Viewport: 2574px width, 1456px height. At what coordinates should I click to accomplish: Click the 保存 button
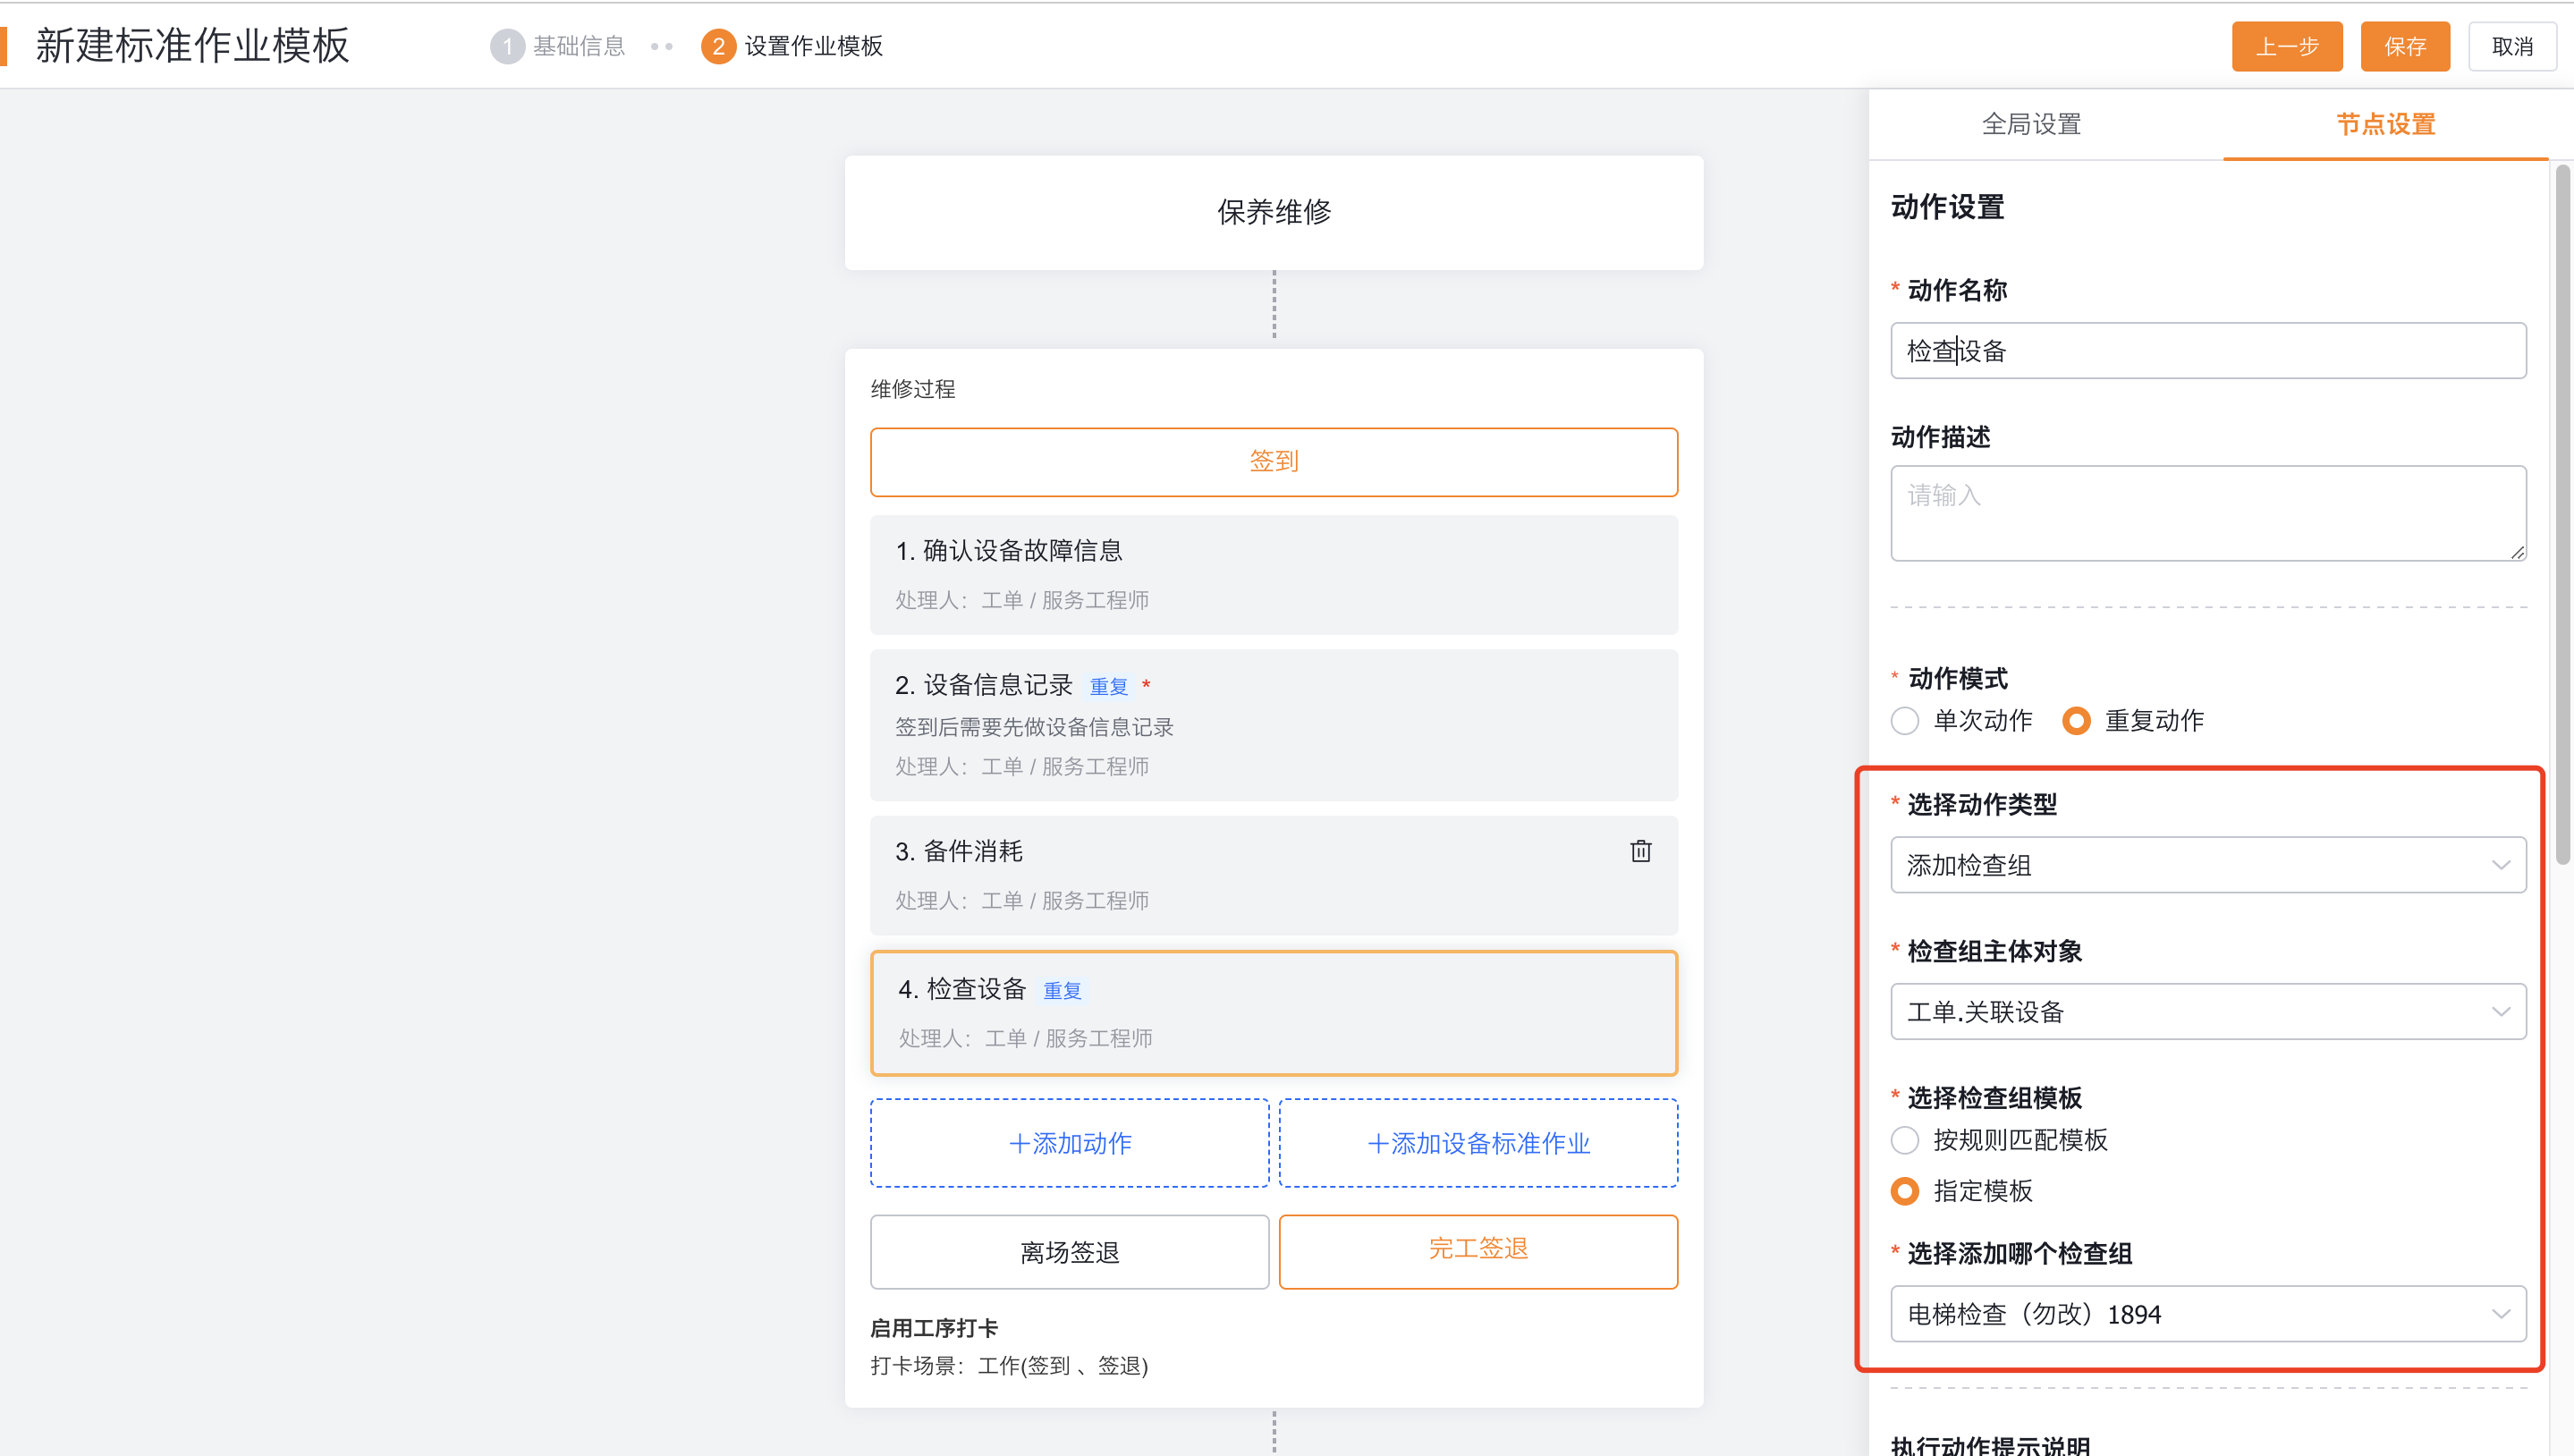[x=2404, y=46]
